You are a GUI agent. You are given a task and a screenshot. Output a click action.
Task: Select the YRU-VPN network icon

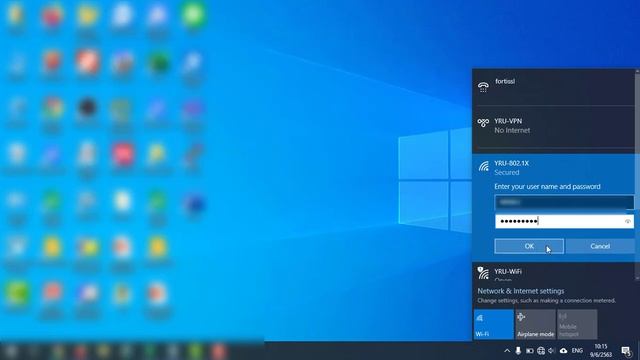point(483,122)
